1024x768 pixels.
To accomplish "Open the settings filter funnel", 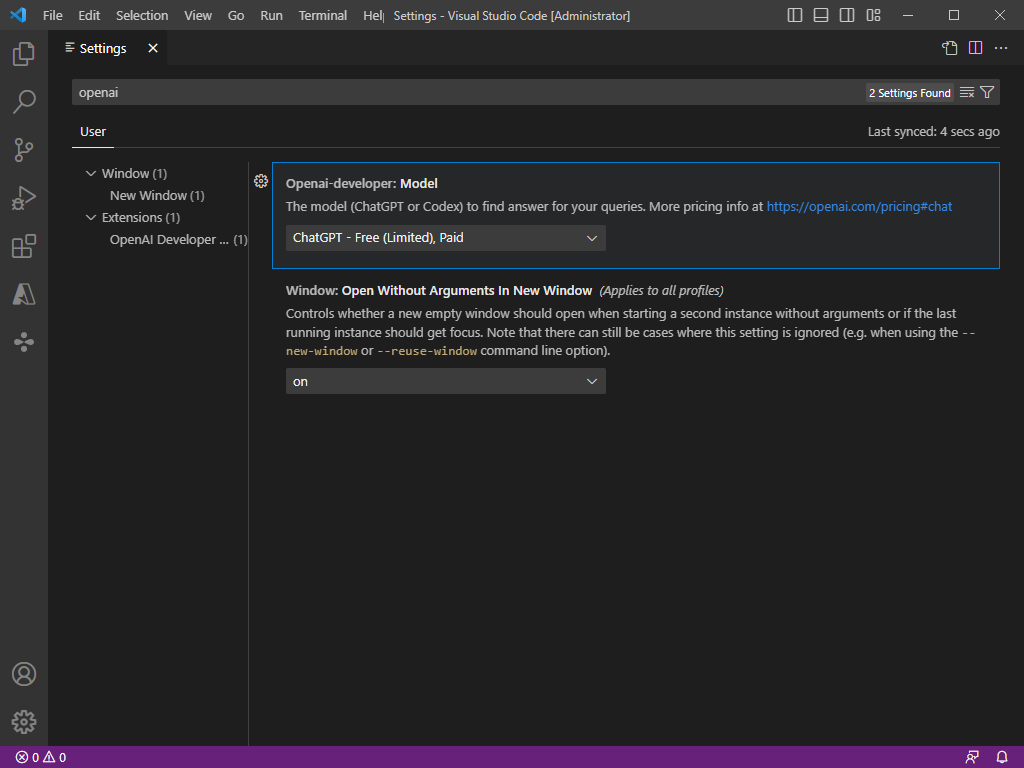I will (987, 93).
